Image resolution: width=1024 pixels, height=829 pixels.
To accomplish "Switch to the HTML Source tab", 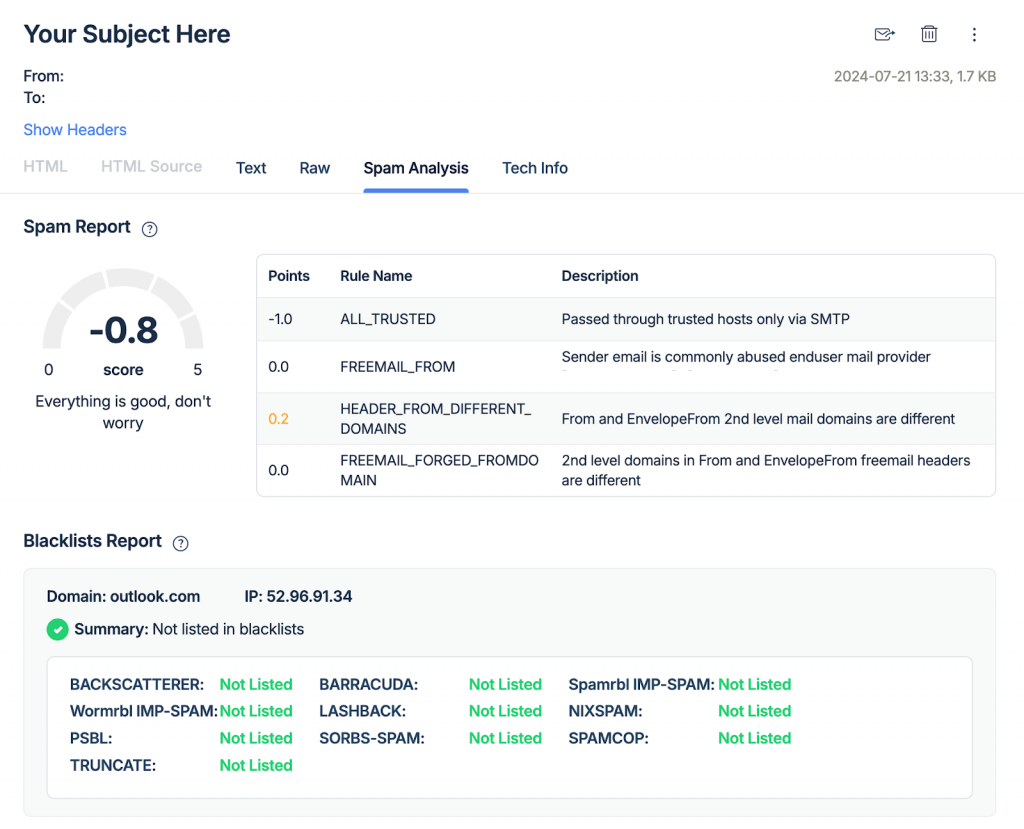I will click(x=151, y=166).
